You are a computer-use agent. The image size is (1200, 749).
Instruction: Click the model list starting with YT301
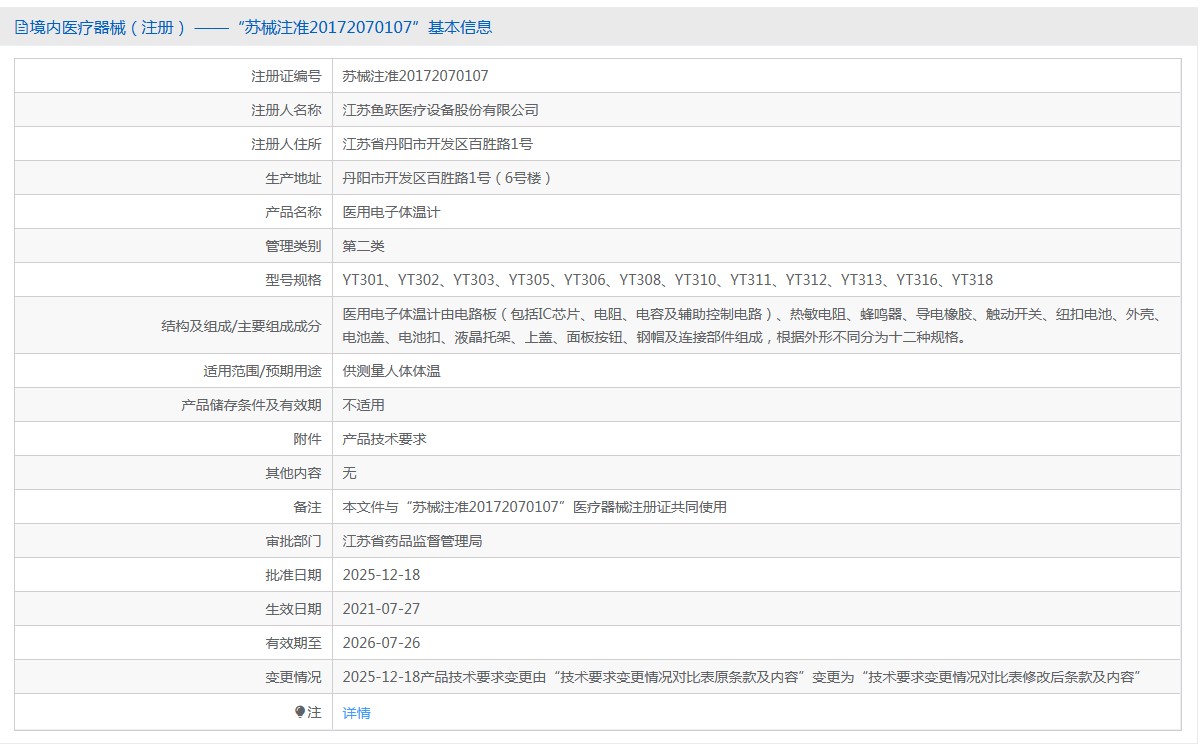[667, 280]
